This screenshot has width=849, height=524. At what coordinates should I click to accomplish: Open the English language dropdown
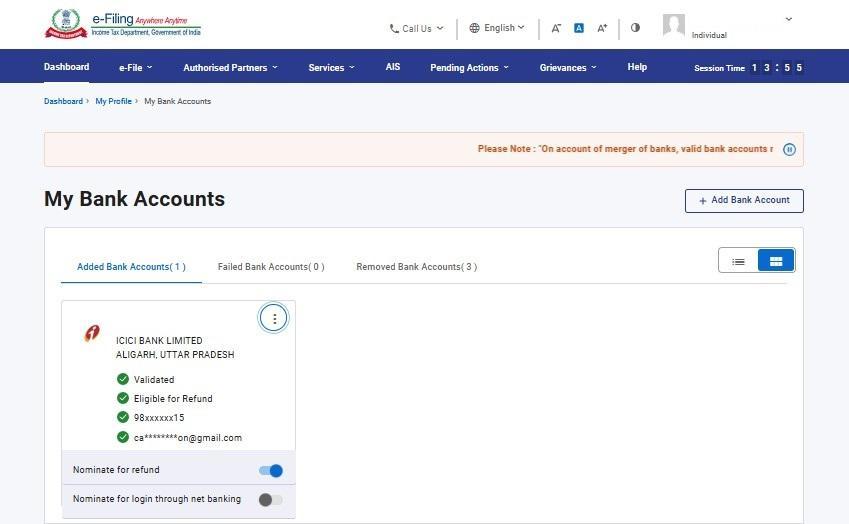497,28
